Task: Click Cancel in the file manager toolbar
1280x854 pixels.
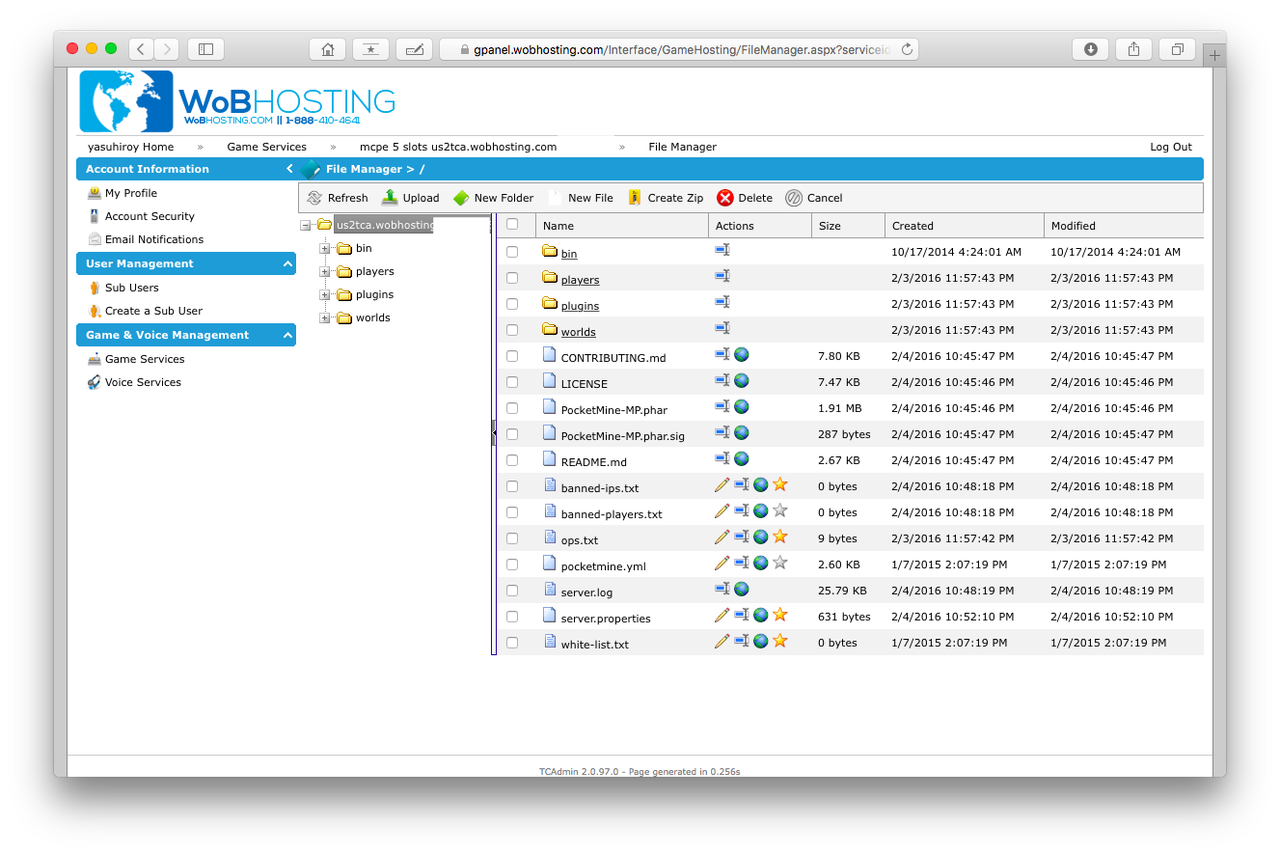Action: 814,198
